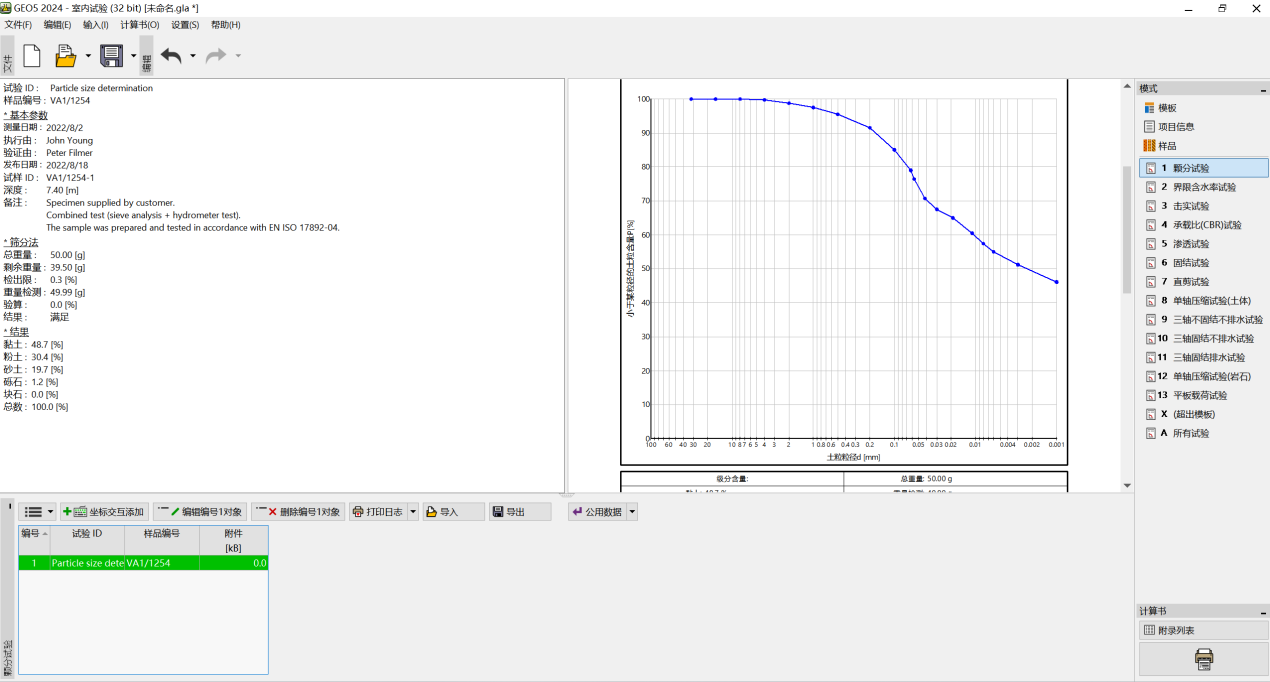Click the 试验 ID column header
Image resolution: width=1270 pixels, height=682 pixels.
[87, 540]
